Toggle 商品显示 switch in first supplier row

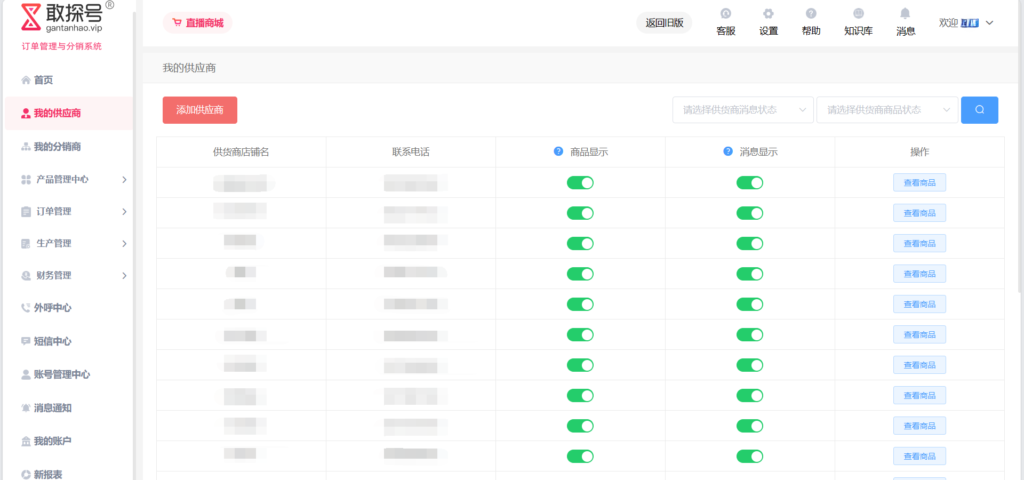click(580, 183)
